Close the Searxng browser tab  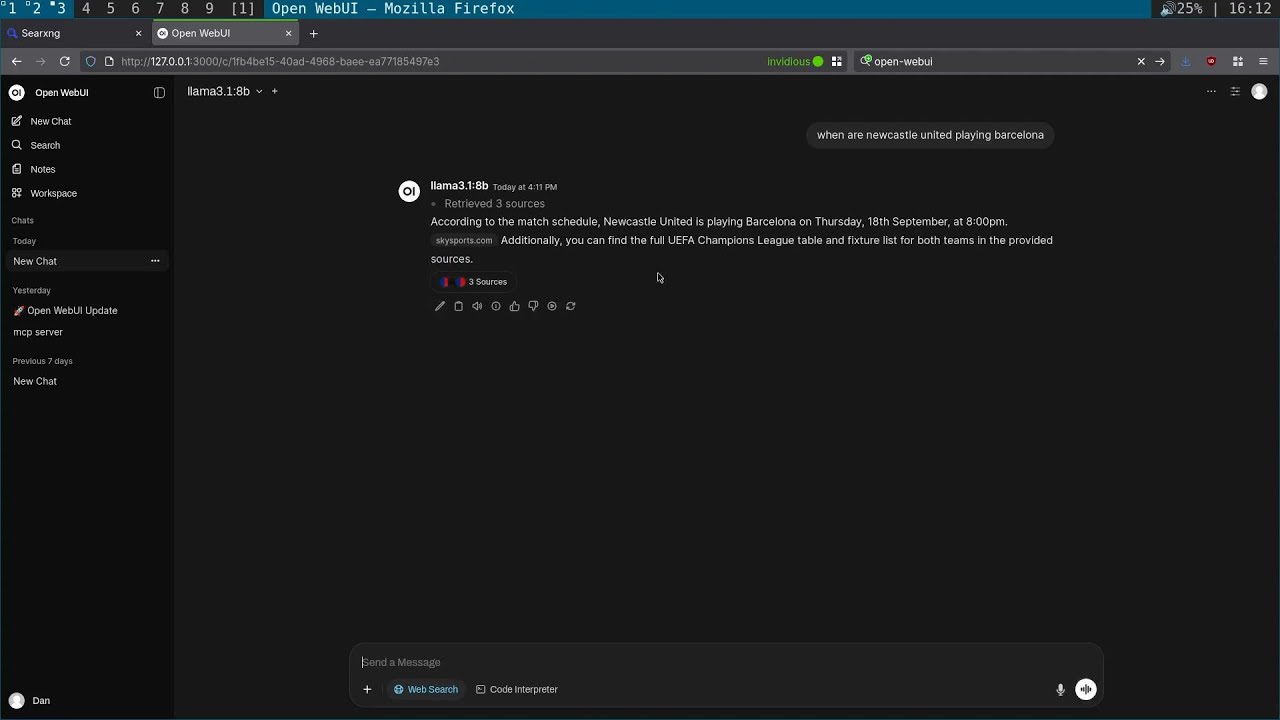138,33
